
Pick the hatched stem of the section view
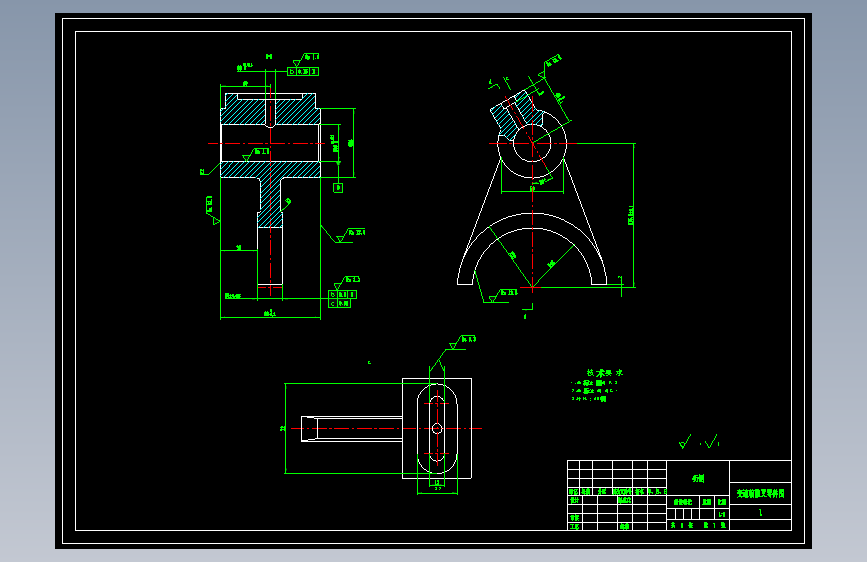[x=270, y=202]
